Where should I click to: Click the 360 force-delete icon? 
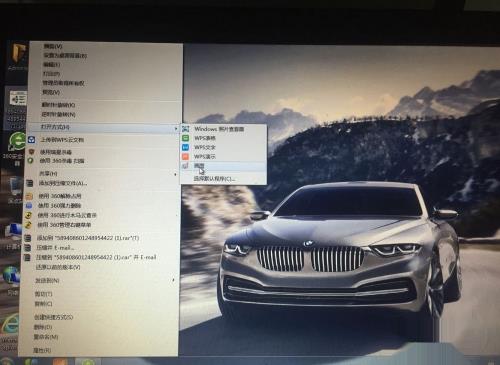[29, 206]
